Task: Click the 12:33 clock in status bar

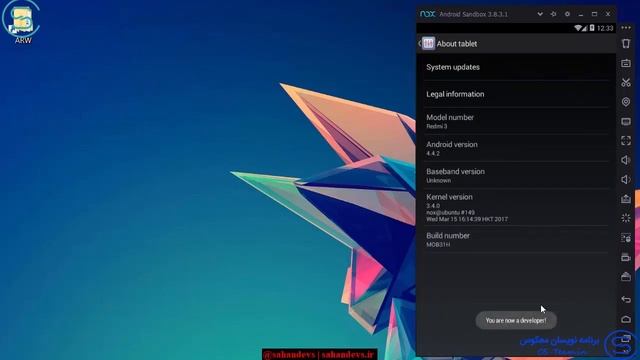Action: pyautogui.click(x=605, y=28)
